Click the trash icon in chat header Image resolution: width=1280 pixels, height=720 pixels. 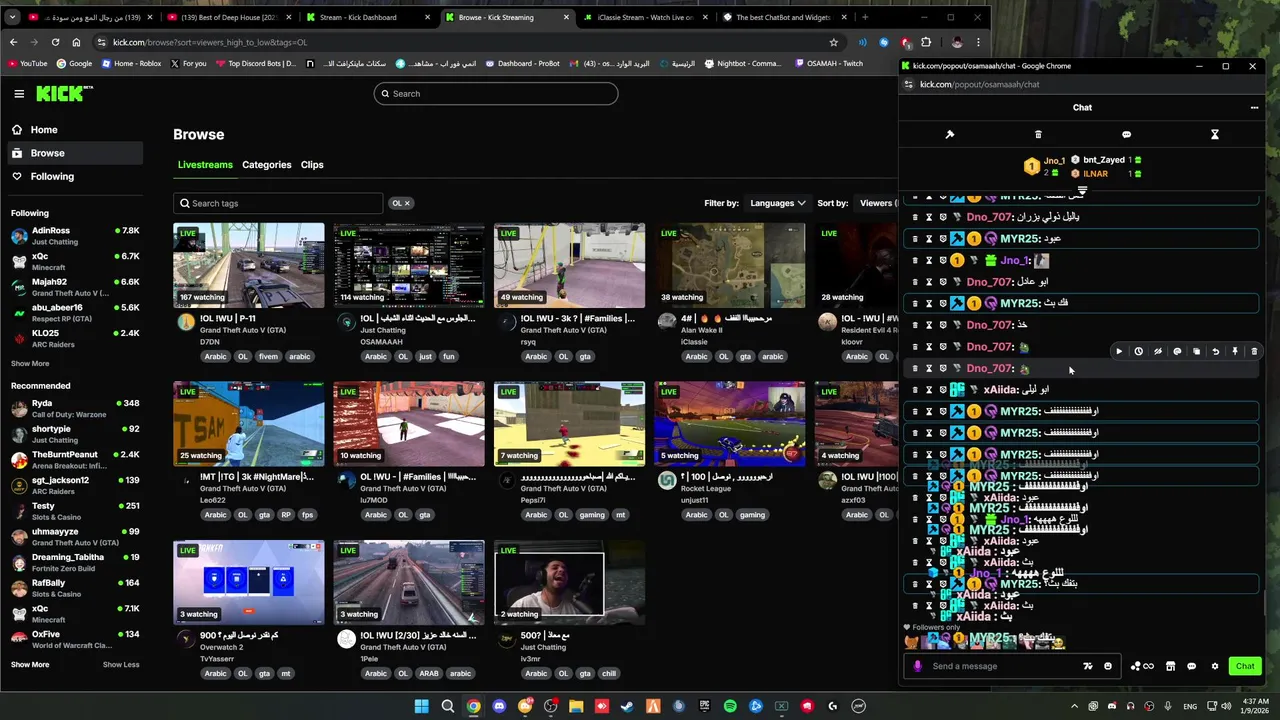click(x=1038, y=134)
